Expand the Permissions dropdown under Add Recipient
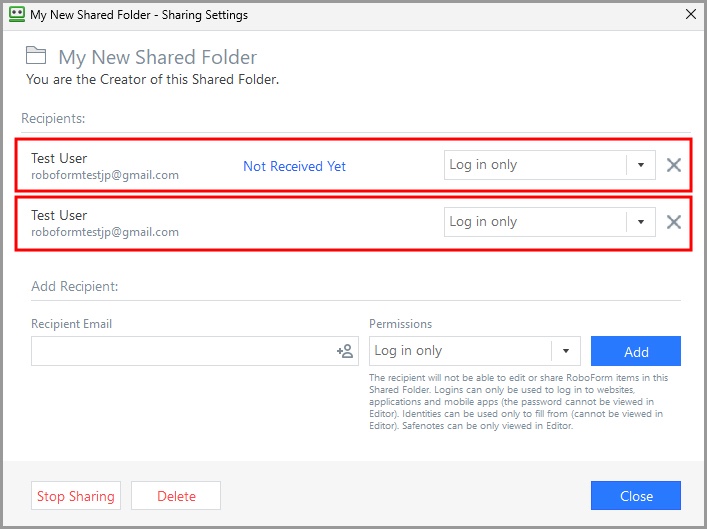The image size is (707, 529). click(565, 350)
